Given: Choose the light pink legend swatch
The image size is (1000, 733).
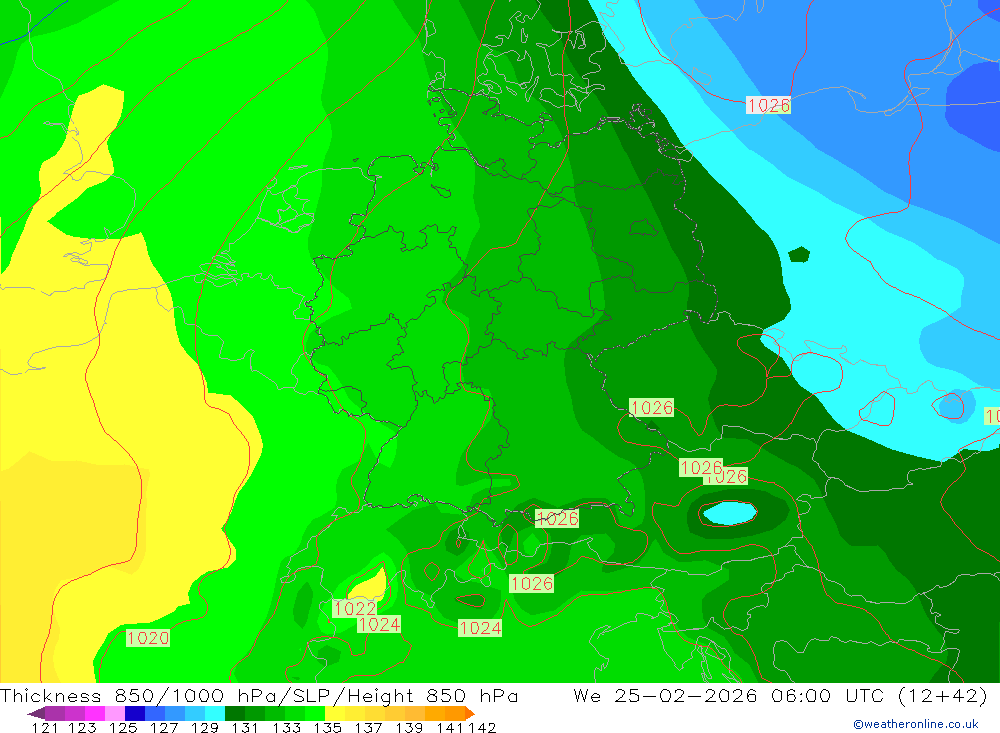Looking at the screenshot, I should click(115, 713).
